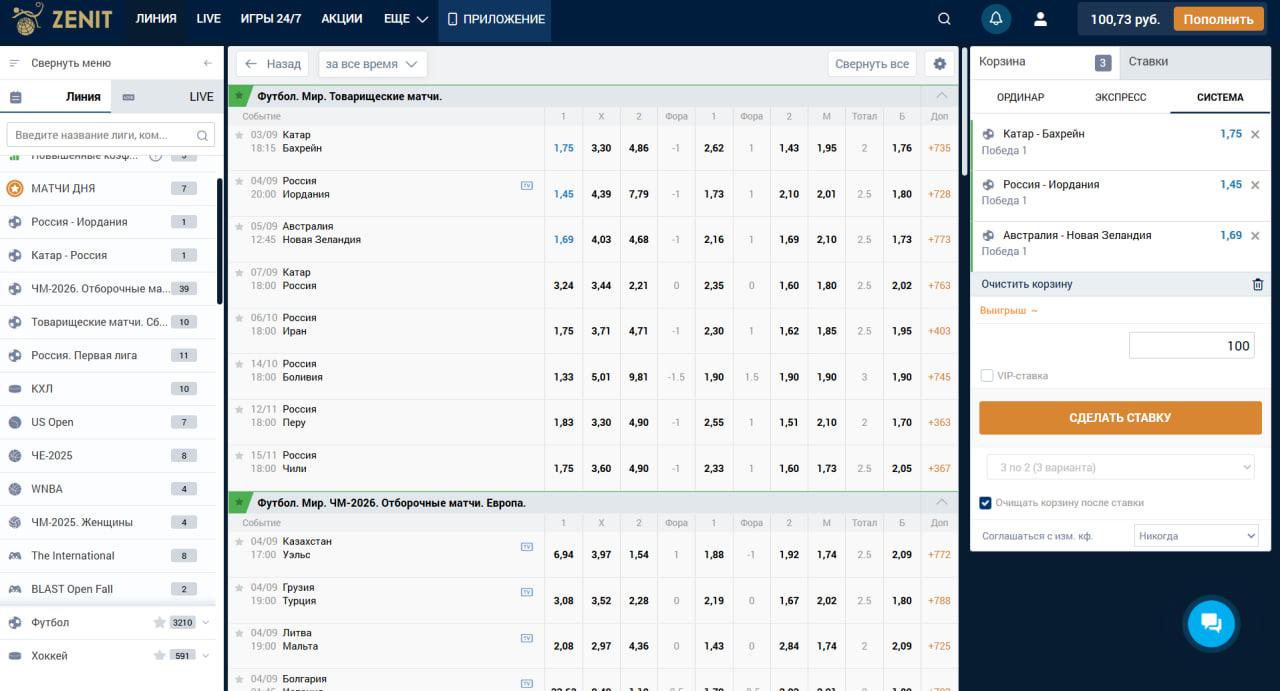The height and width of the screenshot is (691, 1280).
Task: Open notifications bell
Action: pyautogui.click(x=996, y=19)
